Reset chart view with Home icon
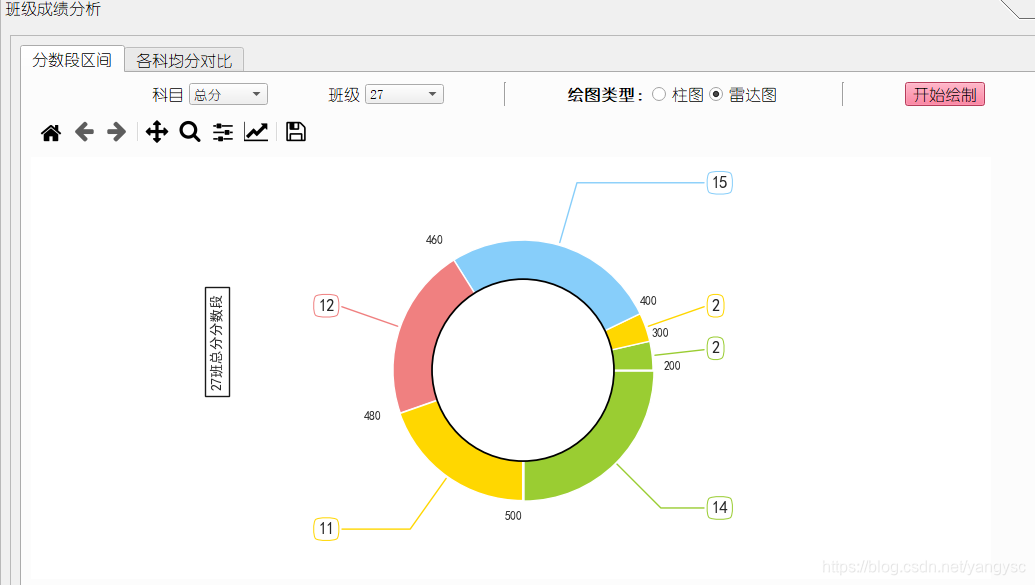The height and width of the screenshot is (585, 1035). click(51, 133)
